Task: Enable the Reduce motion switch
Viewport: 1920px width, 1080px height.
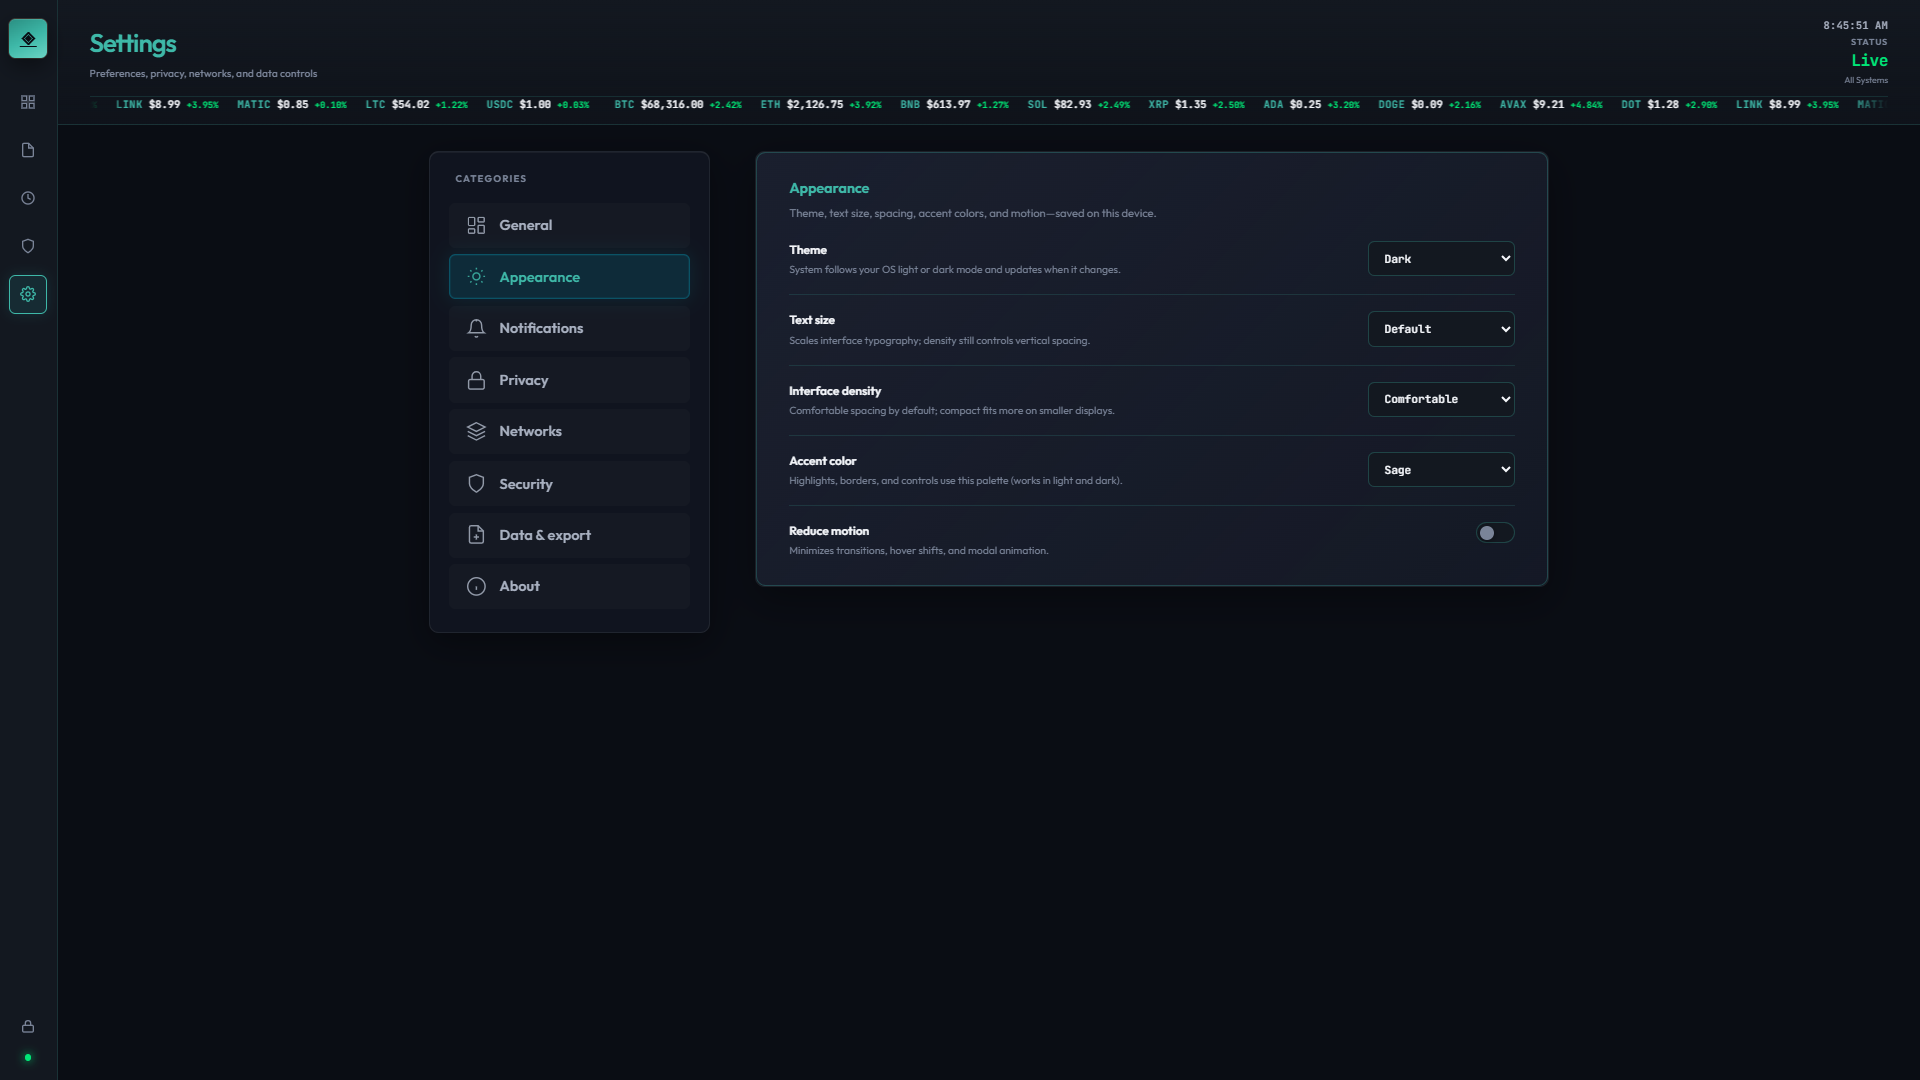Action: pyautogui.click(x=1494, y=532)
